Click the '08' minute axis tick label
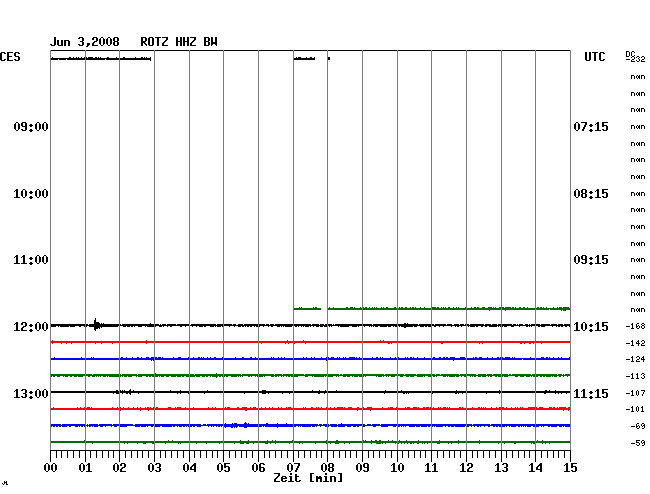Image resolution: width=650 pixels, height=494 pixels. click(x=327, y=468)
